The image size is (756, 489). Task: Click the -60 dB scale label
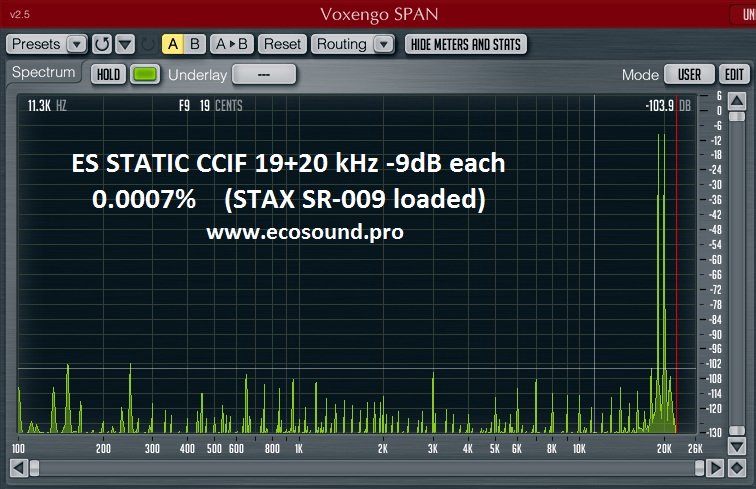pyautogui.click(x=716, y=260)
